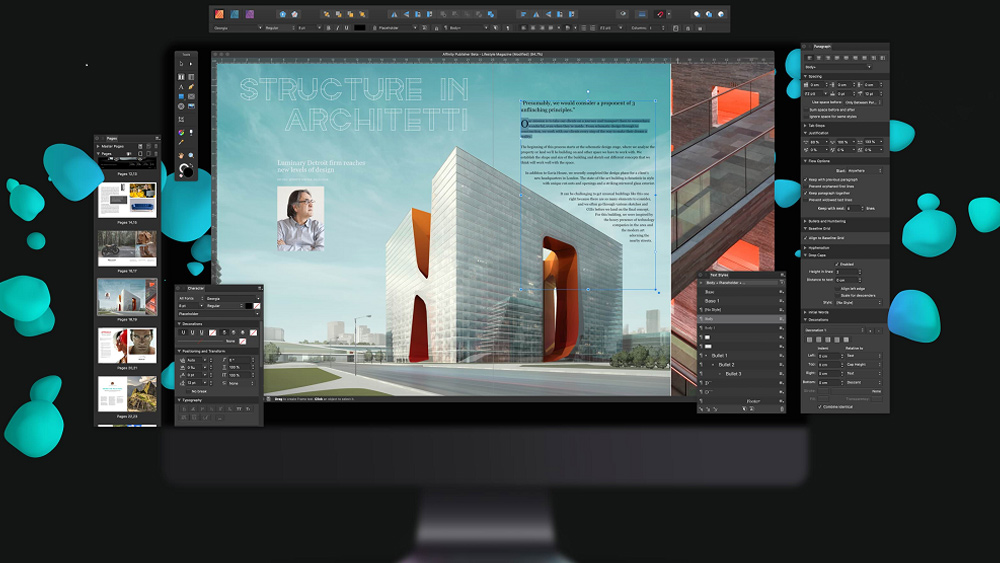Toggle Underline in the top toolbar
This screenshot has width=1000, height=563.
(x=346, y=28)
